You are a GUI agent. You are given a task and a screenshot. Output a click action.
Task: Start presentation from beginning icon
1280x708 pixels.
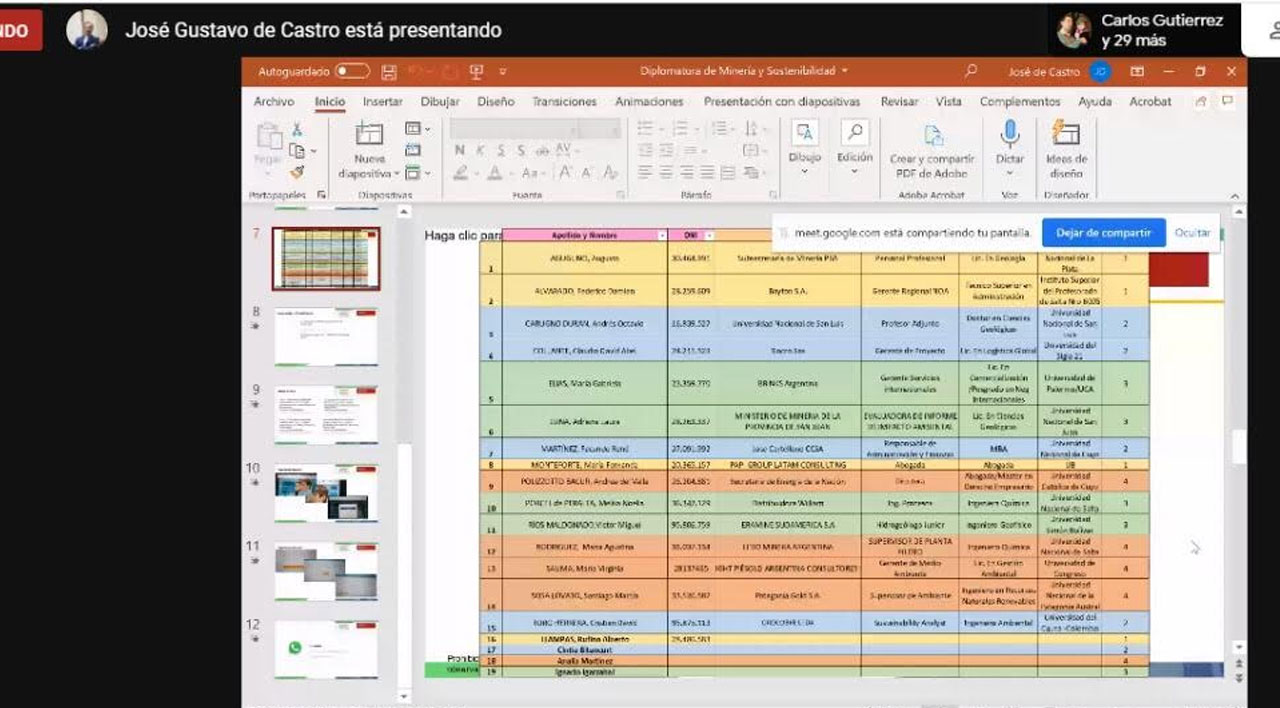(476, 72)
